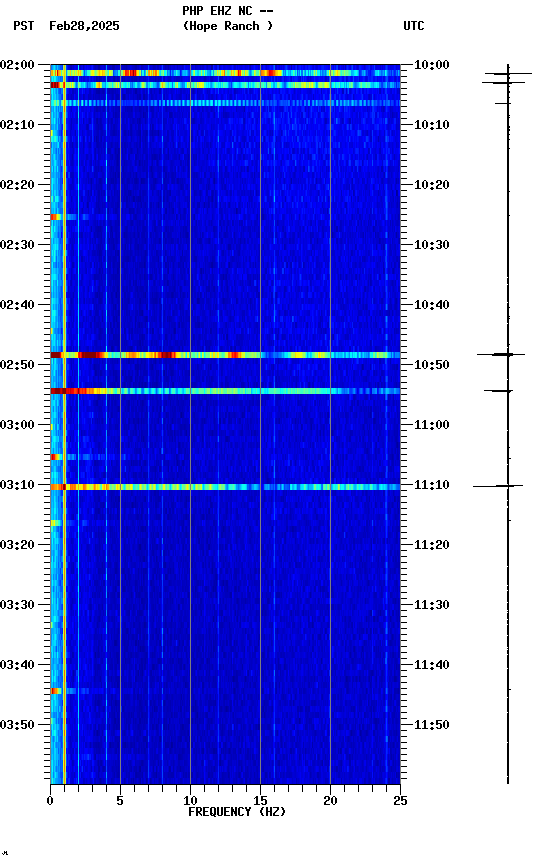Click the faint event band near 02:06
Viewport: 552px width, 864px height.
pos(225,103)
